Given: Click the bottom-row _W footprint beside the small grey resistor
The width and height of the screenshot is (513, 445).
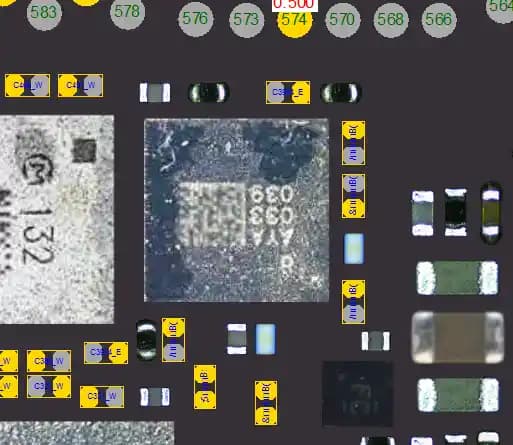Looking at the screenshot, I should point(102,397).
